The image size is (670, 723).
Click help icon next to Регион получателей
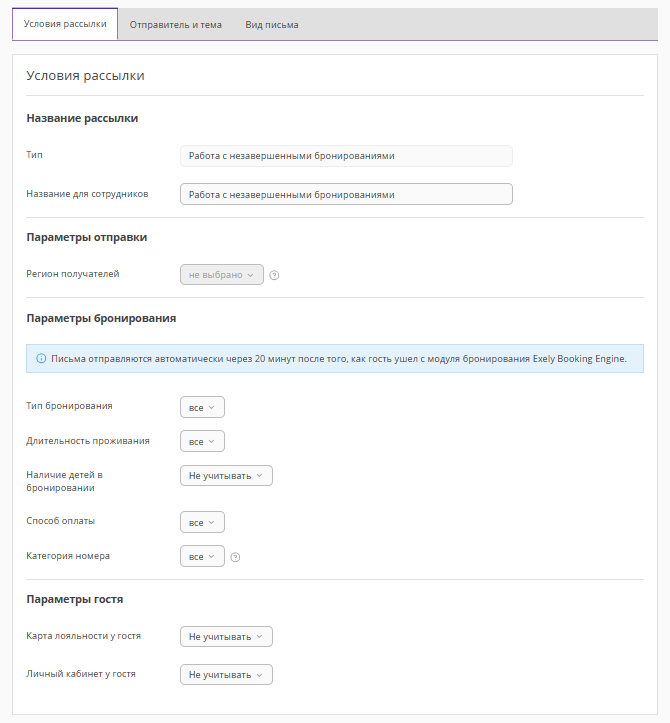tap(274, 275)
